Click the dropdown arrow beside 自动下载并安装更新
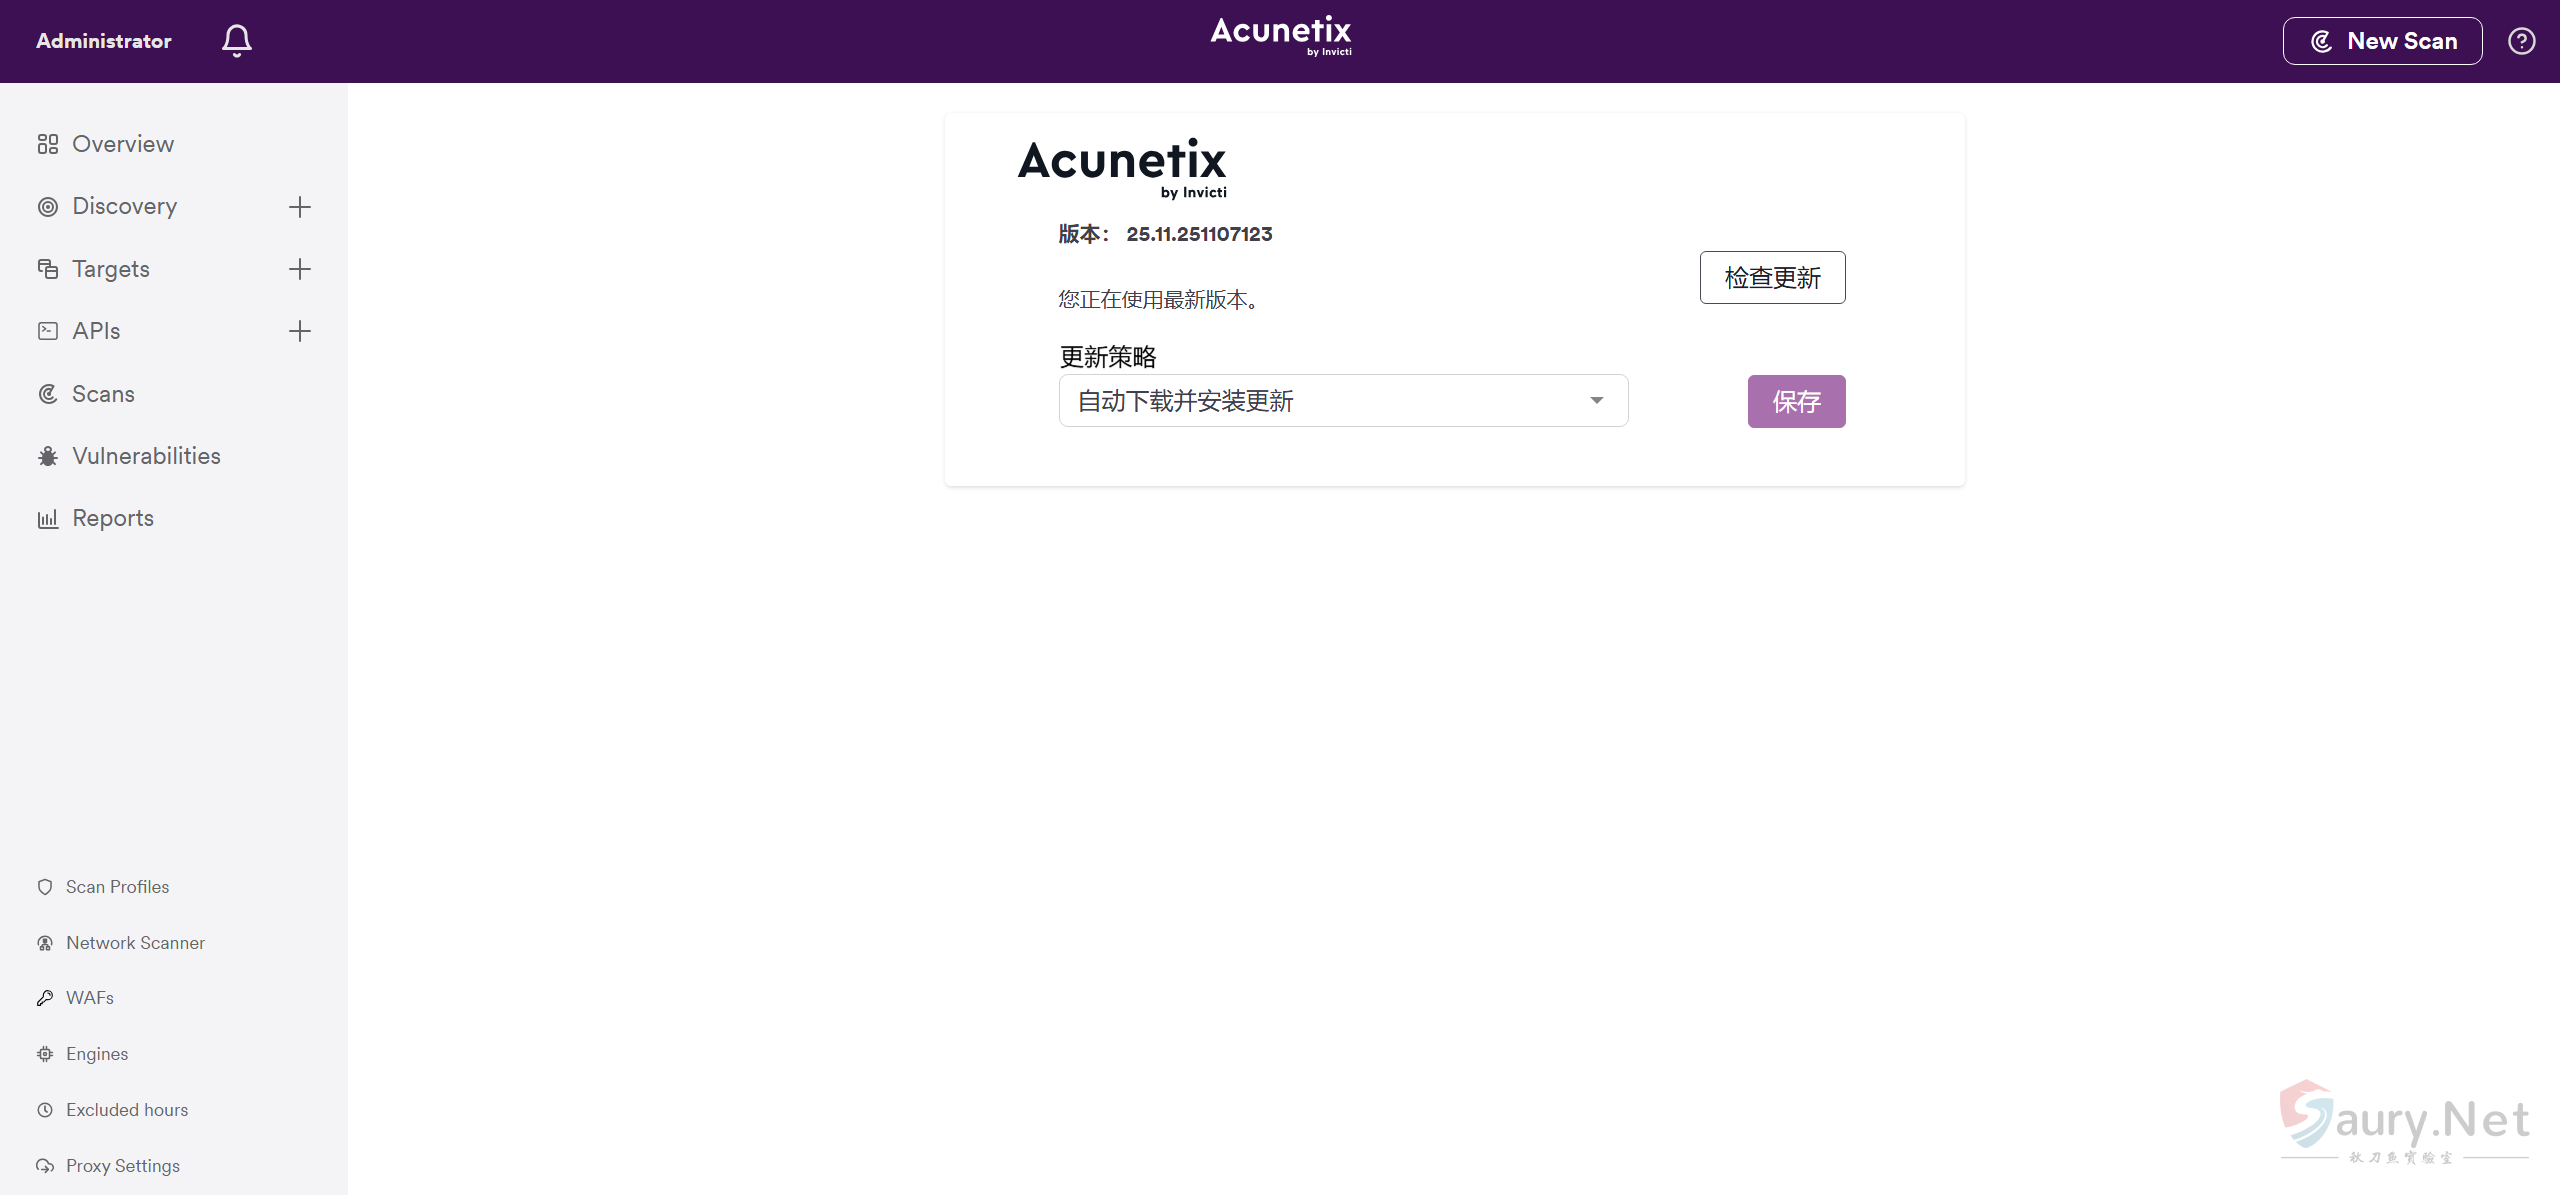The height and width of the screenshot is (1195, 2560). point(1596,400)
